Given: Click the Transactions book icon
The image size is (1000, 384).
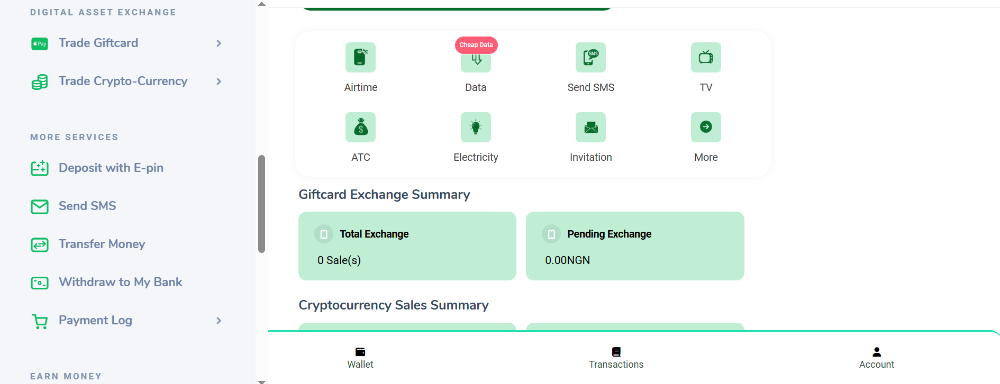Looking at the screenshot, I should 616,351.
